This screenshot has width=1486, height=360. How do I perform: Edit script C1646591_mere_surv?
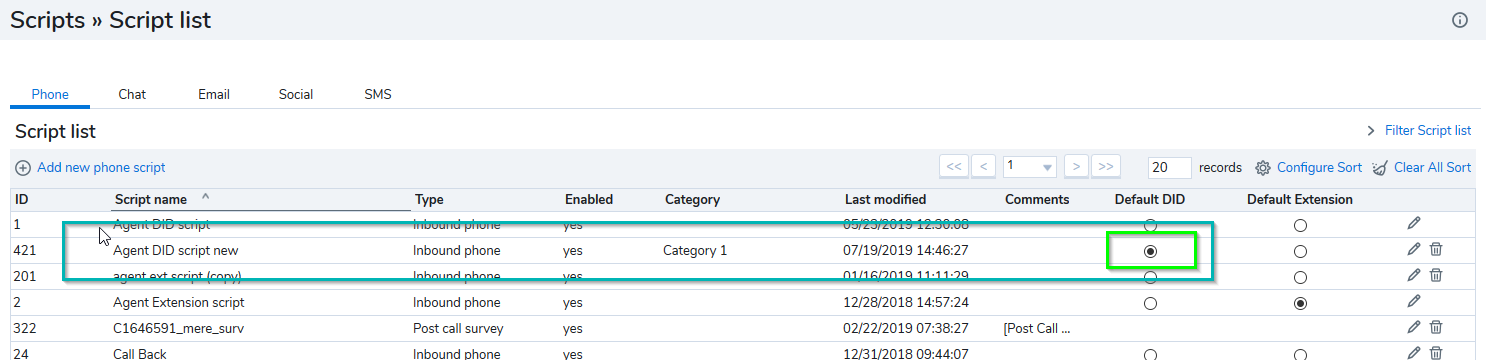click(1413, 327)
